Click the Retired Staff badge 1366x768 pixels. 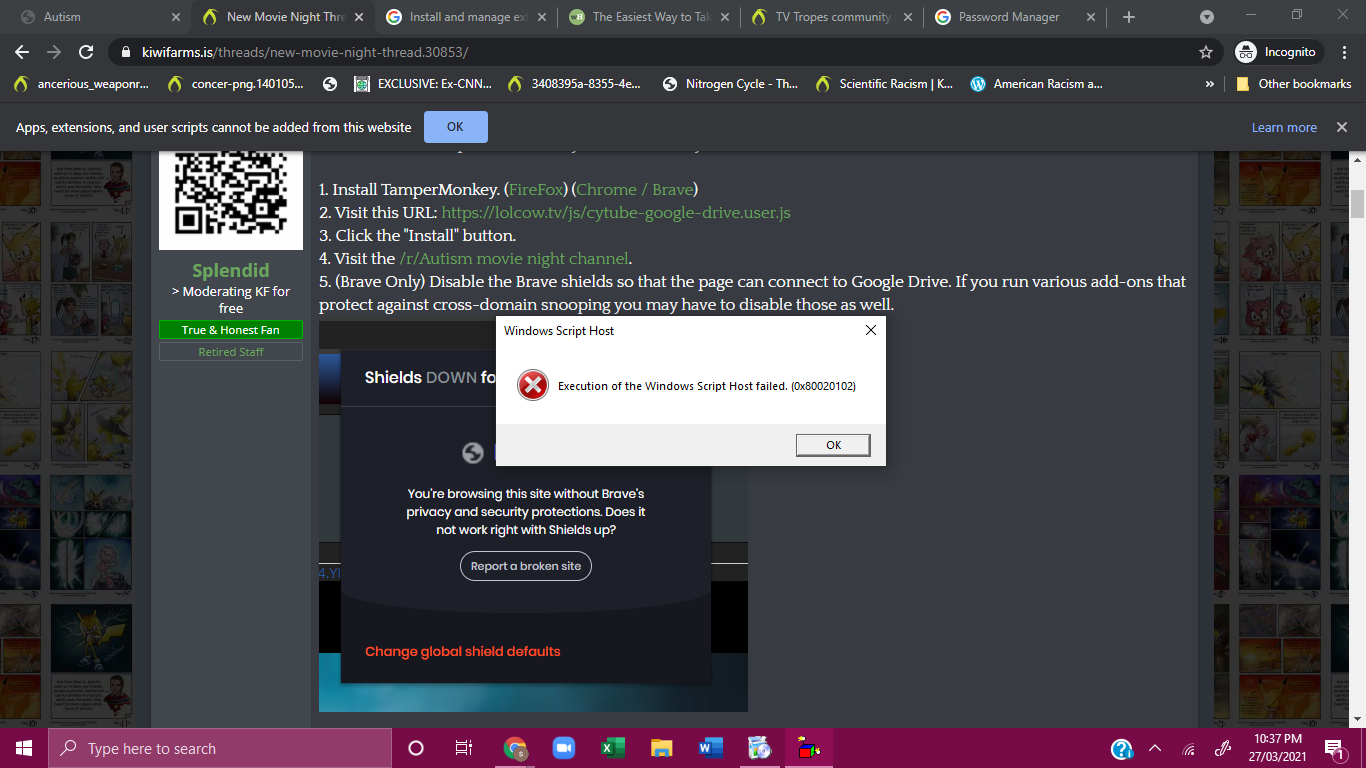[x=231, y=352]
